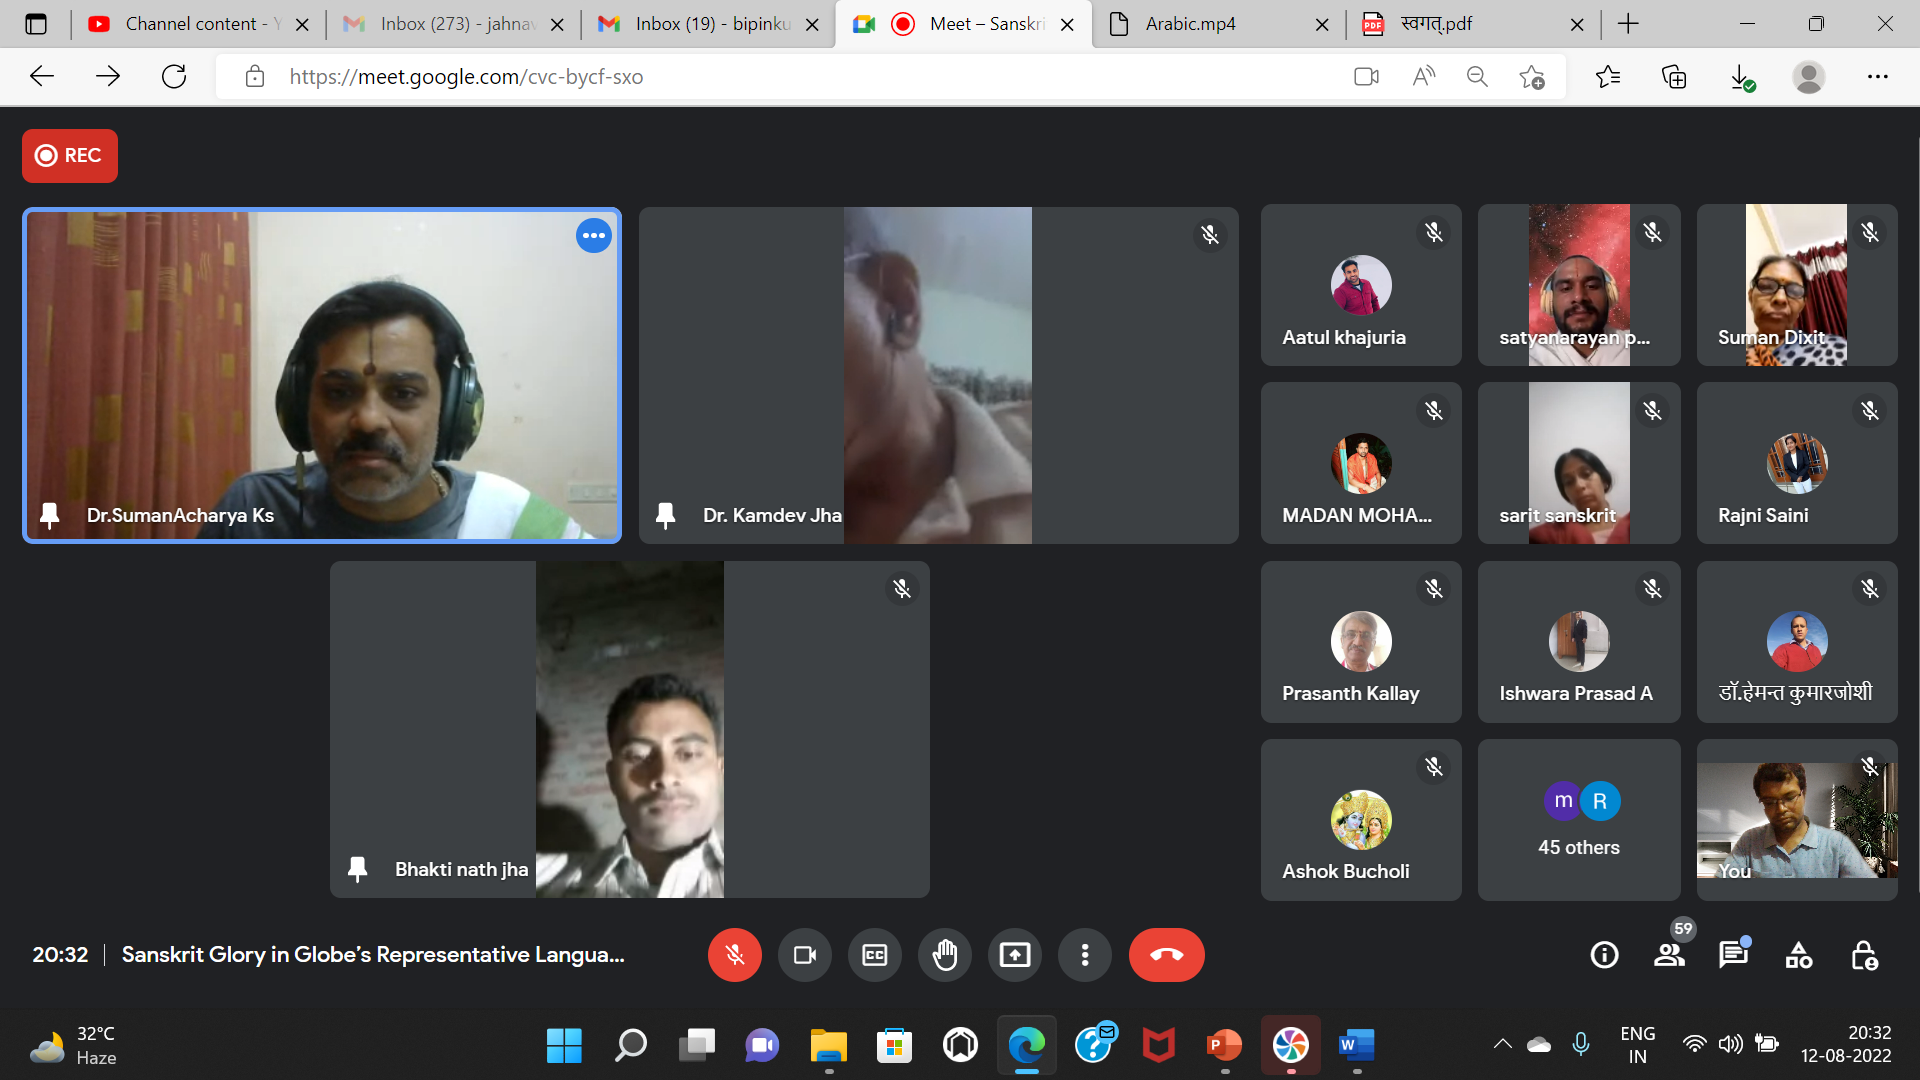Toggle the camera on/off button
Image resolution: width=1920 pixels, height=1080 pixels.
point(804,955)
